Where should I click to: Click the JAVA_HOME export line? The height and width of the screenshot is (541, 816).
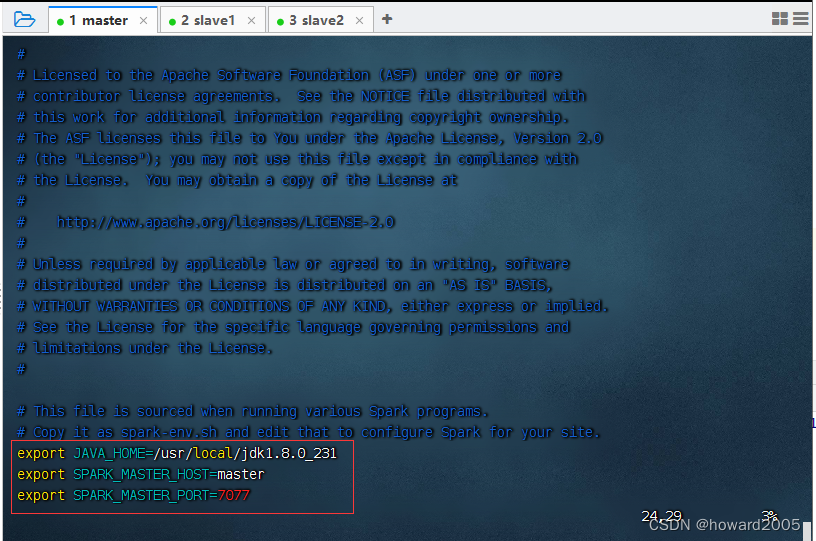coord(177,453)
